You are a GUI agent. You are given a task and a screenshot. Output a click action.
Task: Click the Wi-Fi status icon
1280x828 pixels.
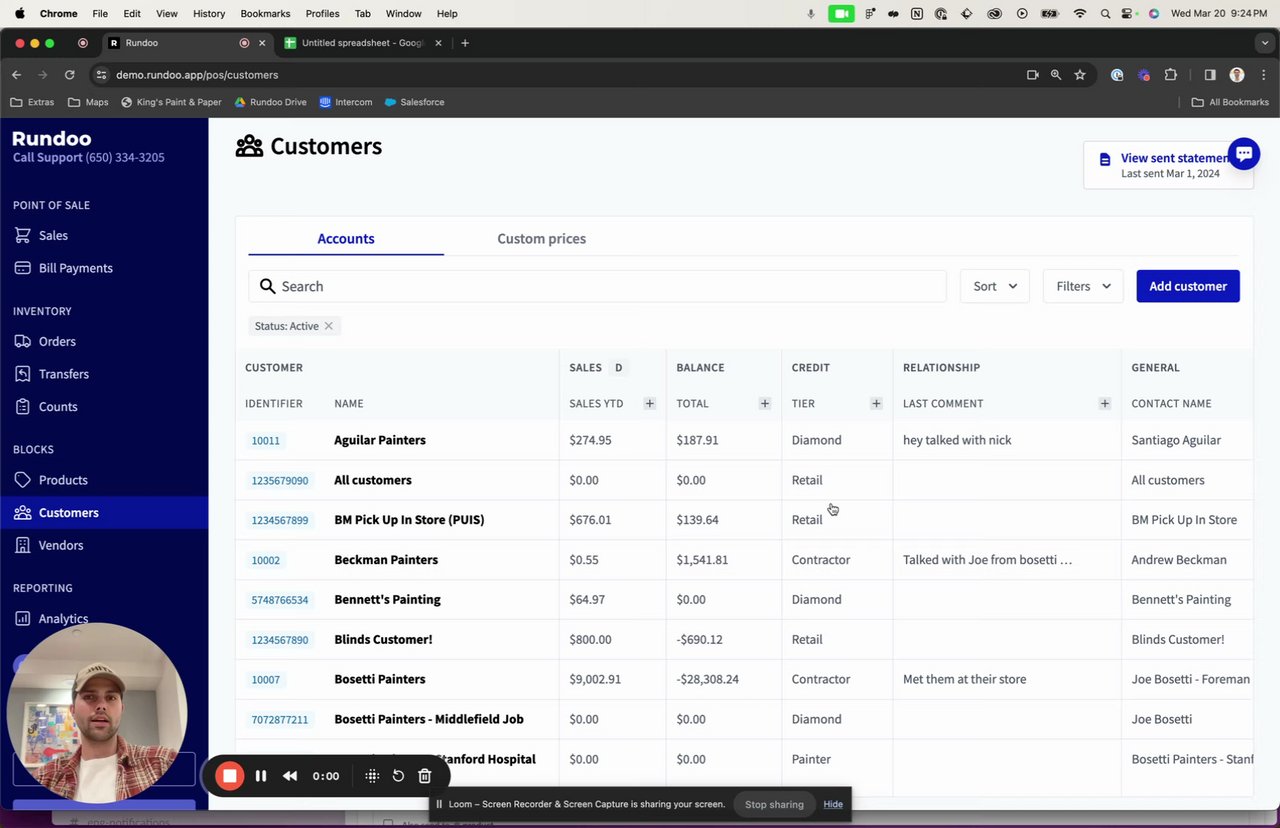(x=1080, y=14)
